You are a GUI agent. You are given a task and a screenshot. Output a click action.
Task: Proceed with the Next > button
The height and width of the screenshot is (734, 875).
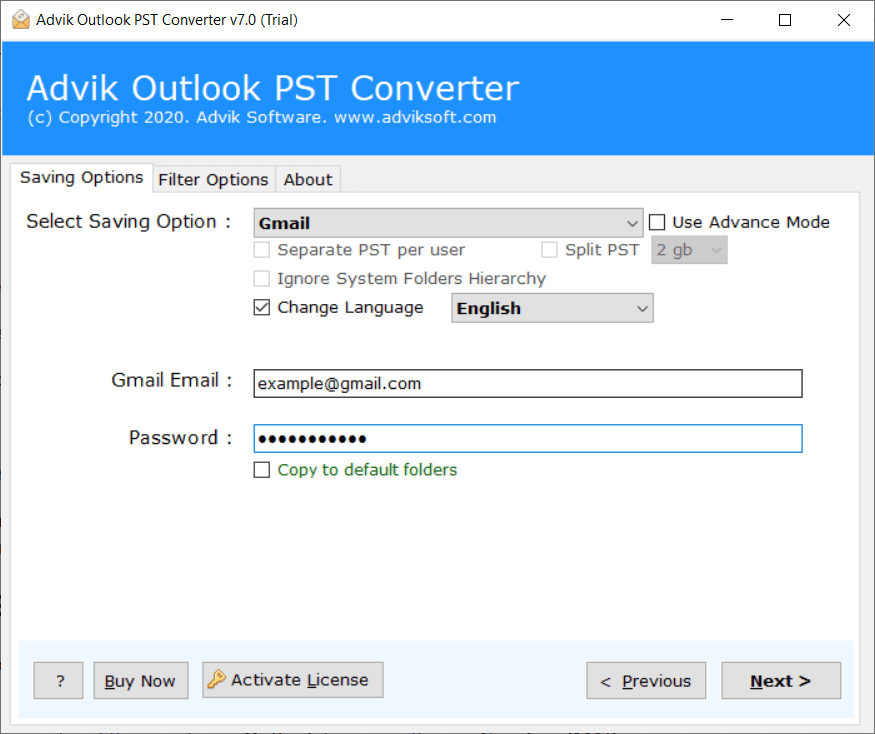781,680
